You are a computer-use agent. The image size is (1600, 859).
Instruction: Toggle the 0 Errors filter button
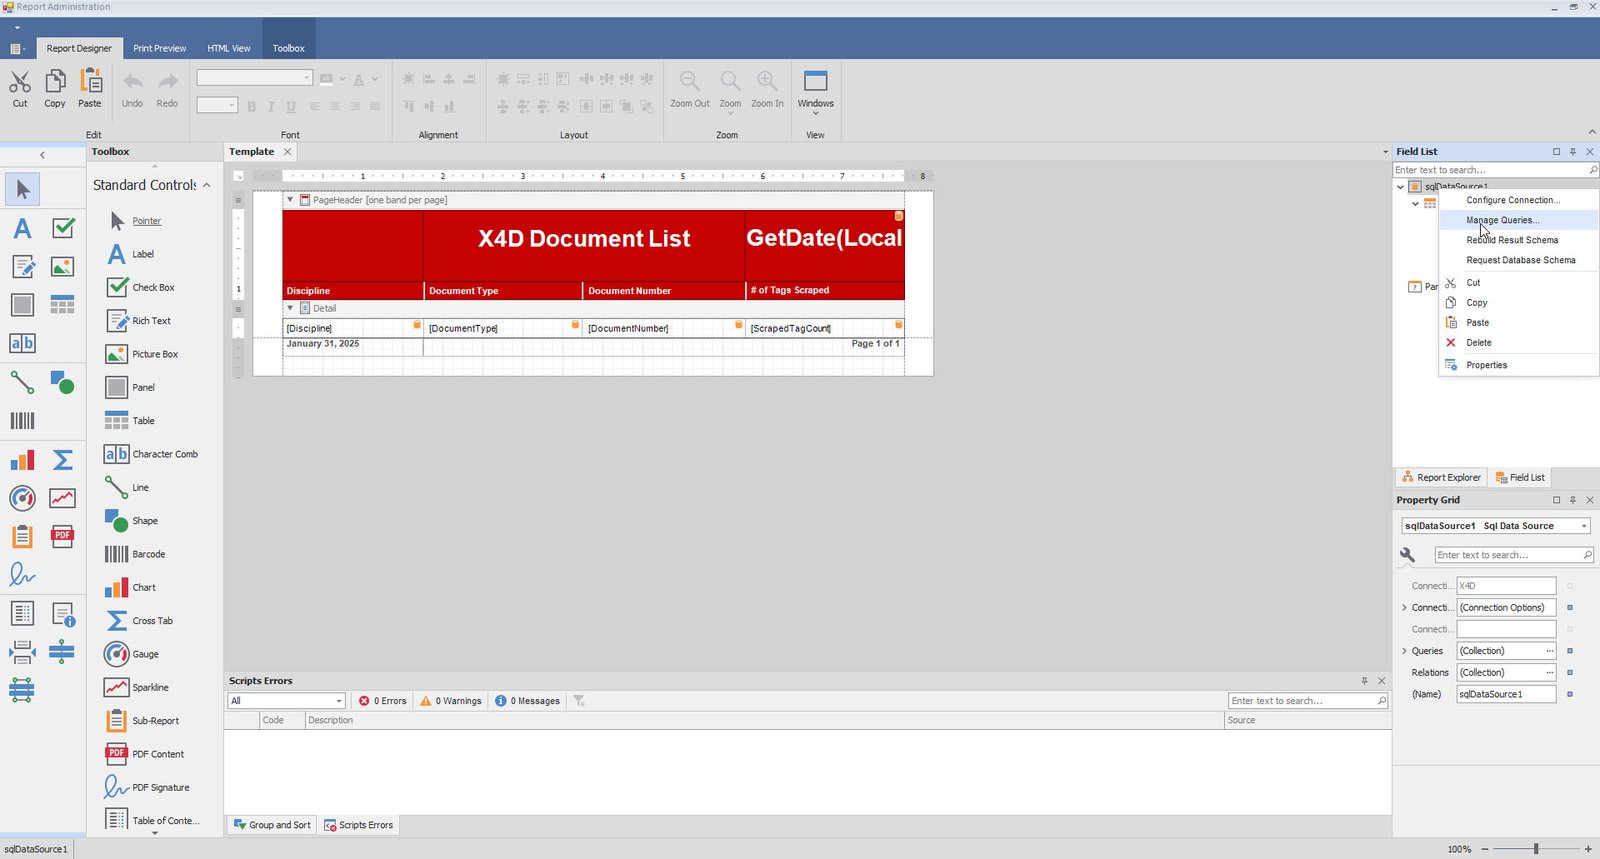click(x=383, y=701)
